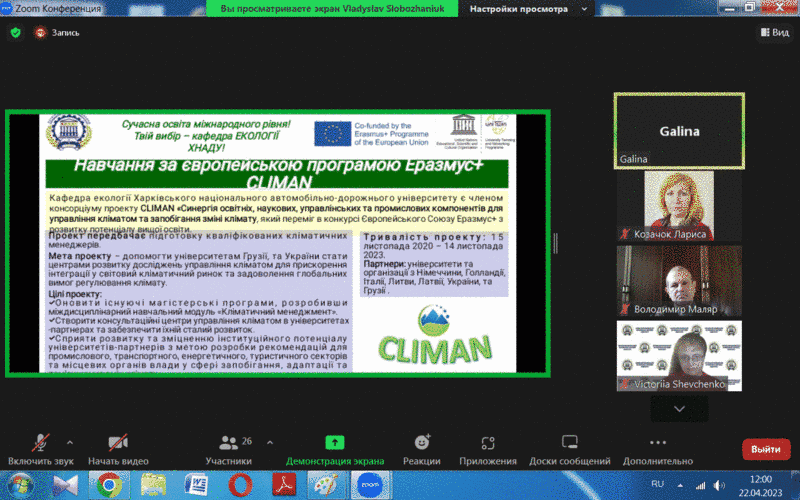Viewport: 800px width, 500px height.
Task: Select Козачок Лариса video tile
Action: 679,206
